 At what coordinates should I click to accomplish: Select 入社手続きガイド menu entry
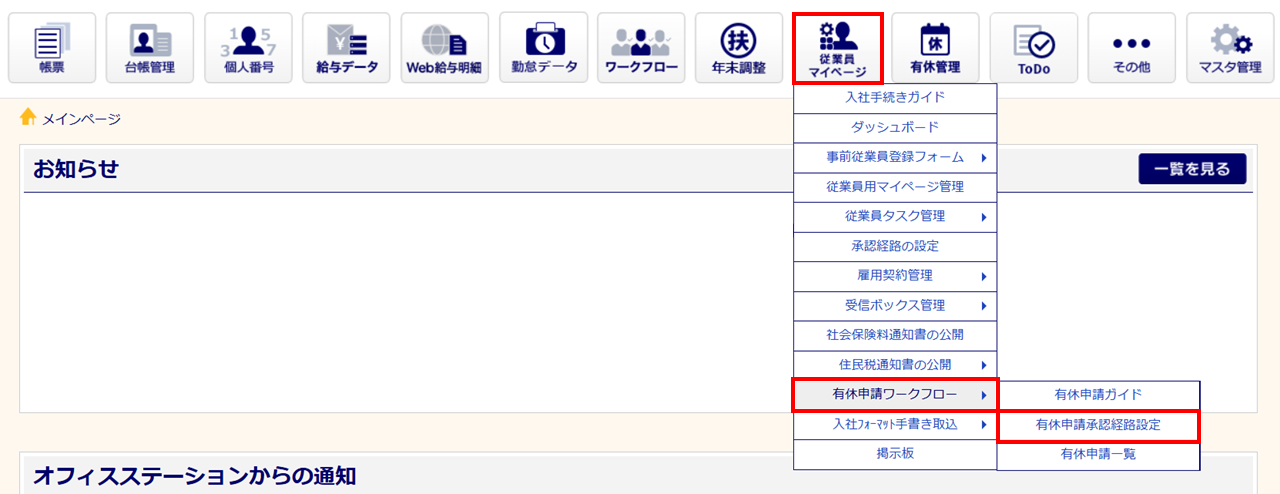pos(895,98)
